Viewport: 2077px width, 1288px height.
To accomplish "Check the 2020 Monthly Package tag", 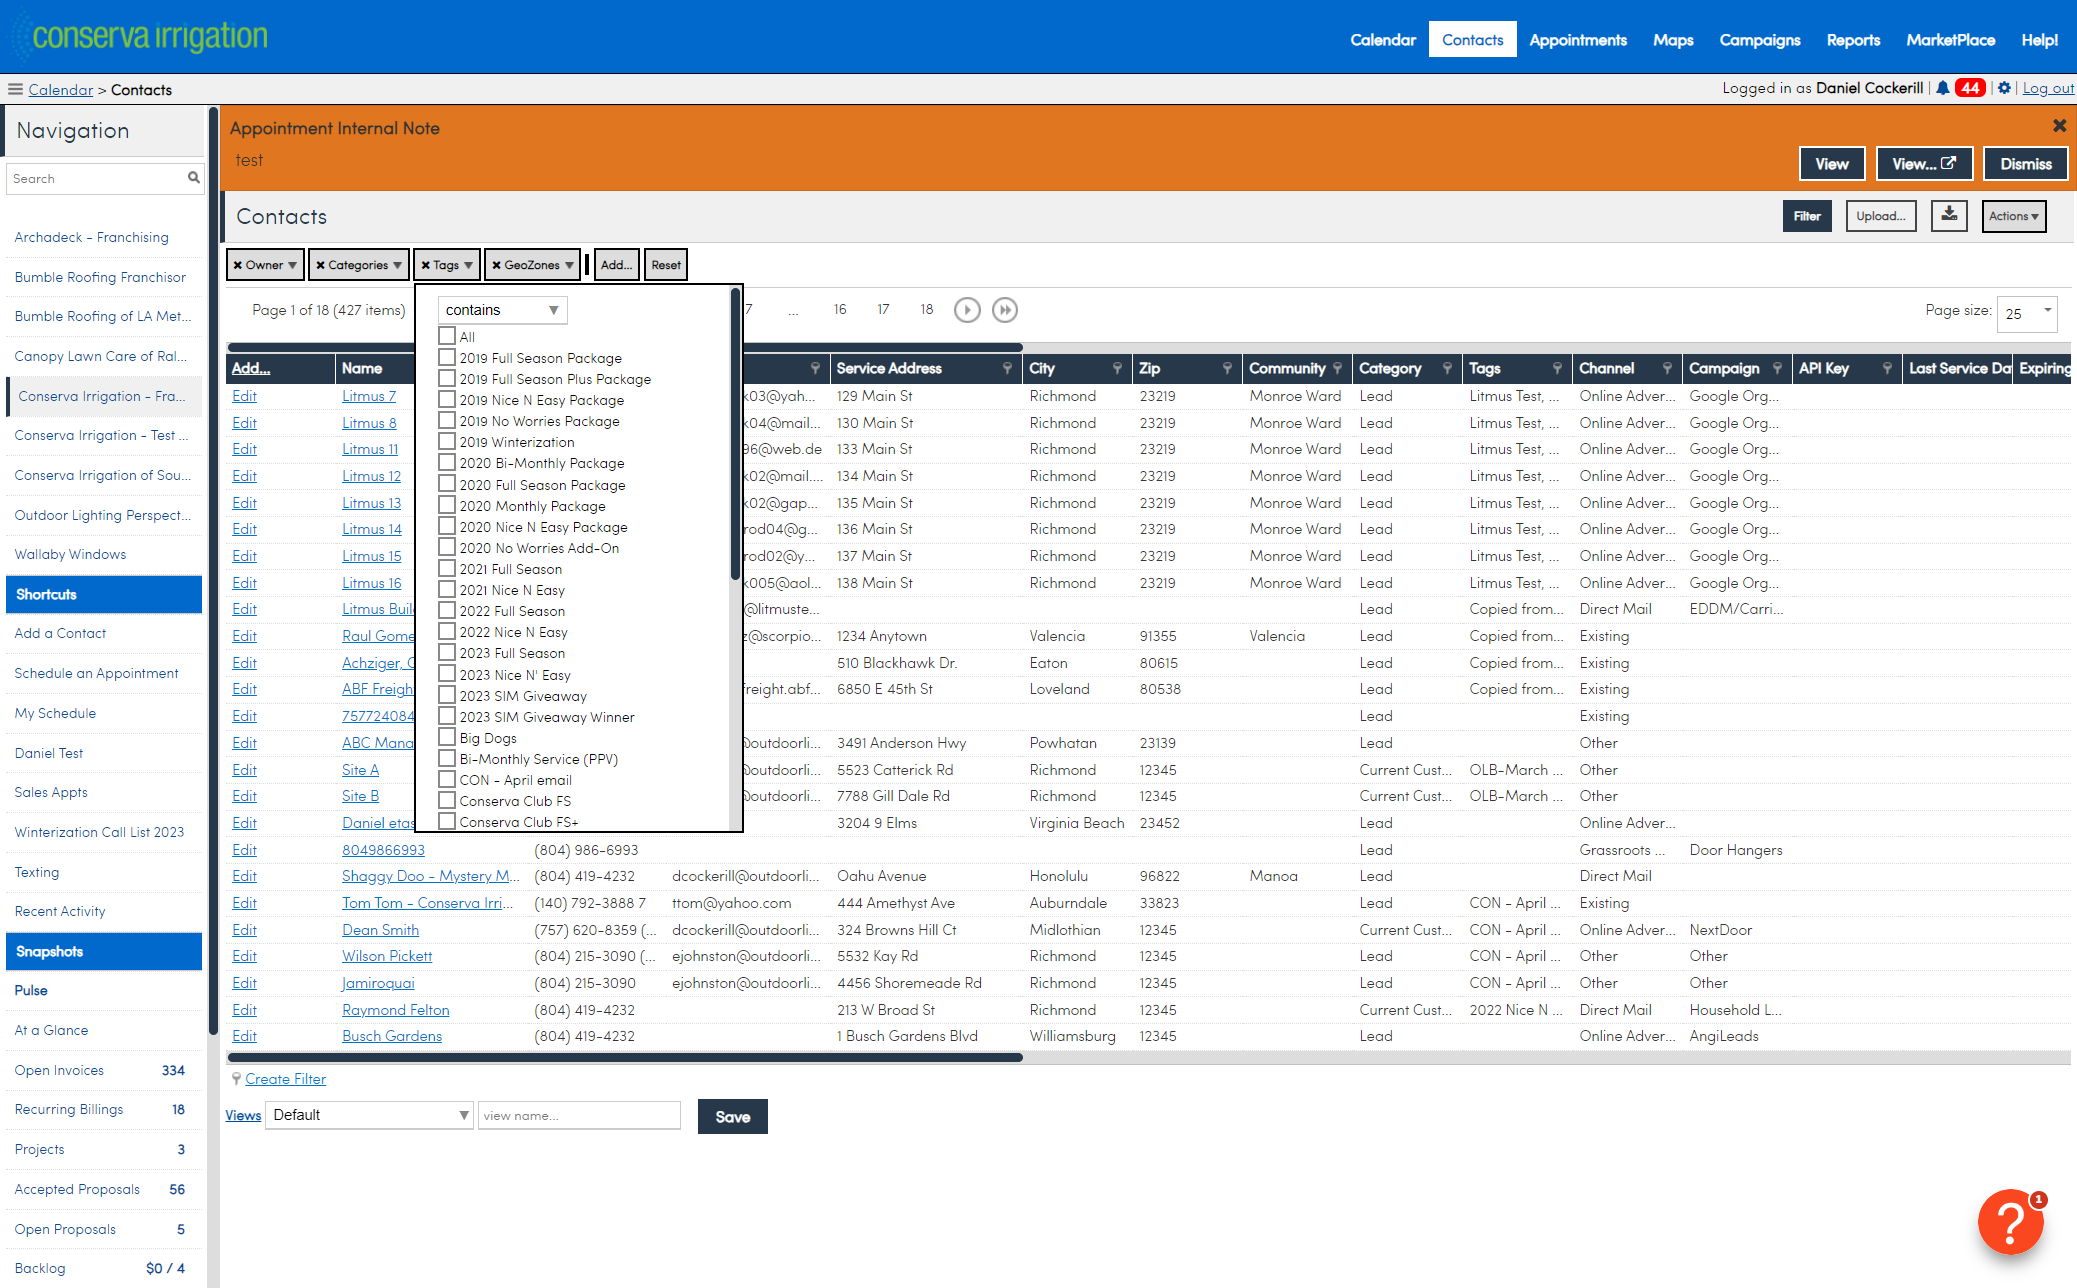I will [447, 505].
